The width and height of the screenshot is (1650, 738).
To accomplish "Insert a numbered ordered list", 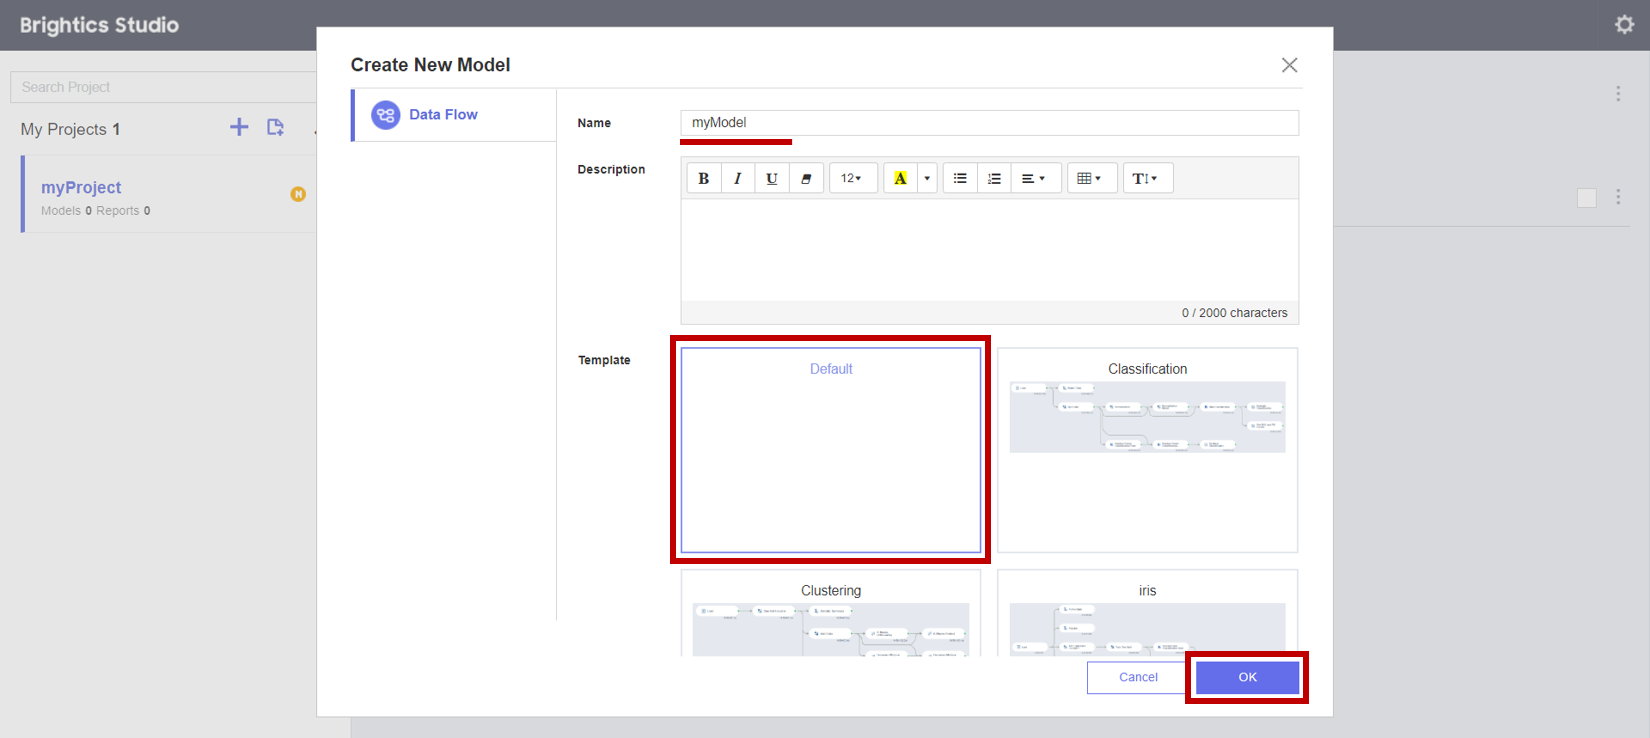I will pyautogui.click(x=994, y=178).
